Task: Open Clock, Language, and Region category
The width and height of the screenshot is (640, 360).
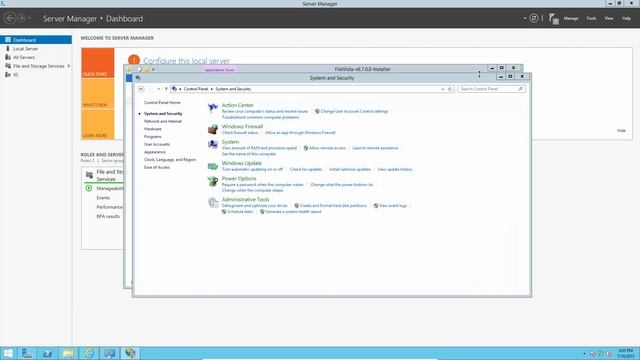Action: click(170, 160)
